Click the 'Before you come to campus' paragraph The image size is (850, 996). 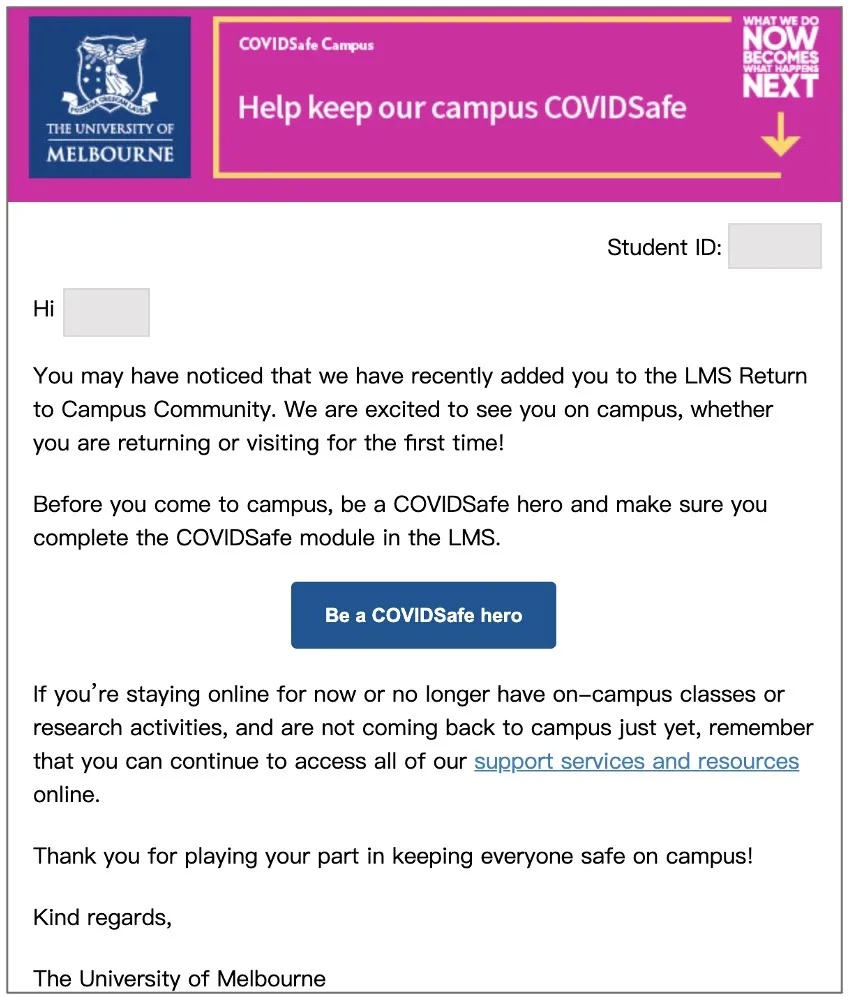400,521
